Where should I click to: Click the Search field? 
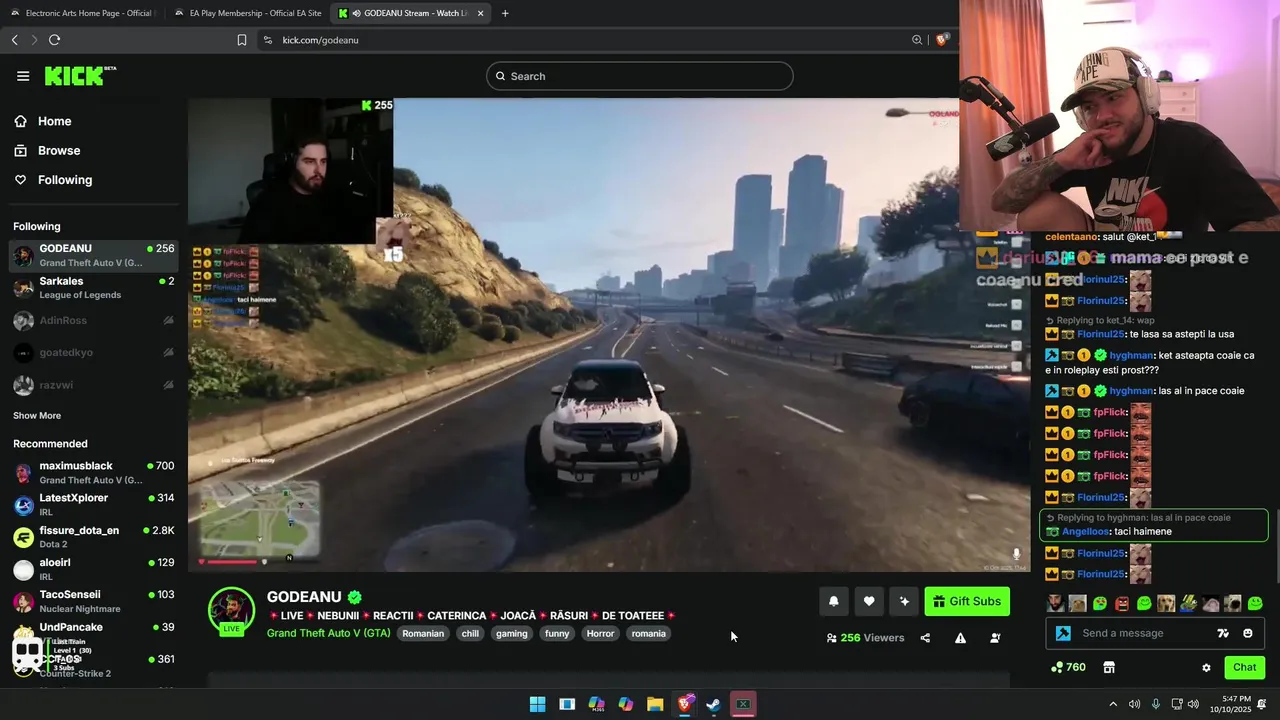tap(640, 76)
